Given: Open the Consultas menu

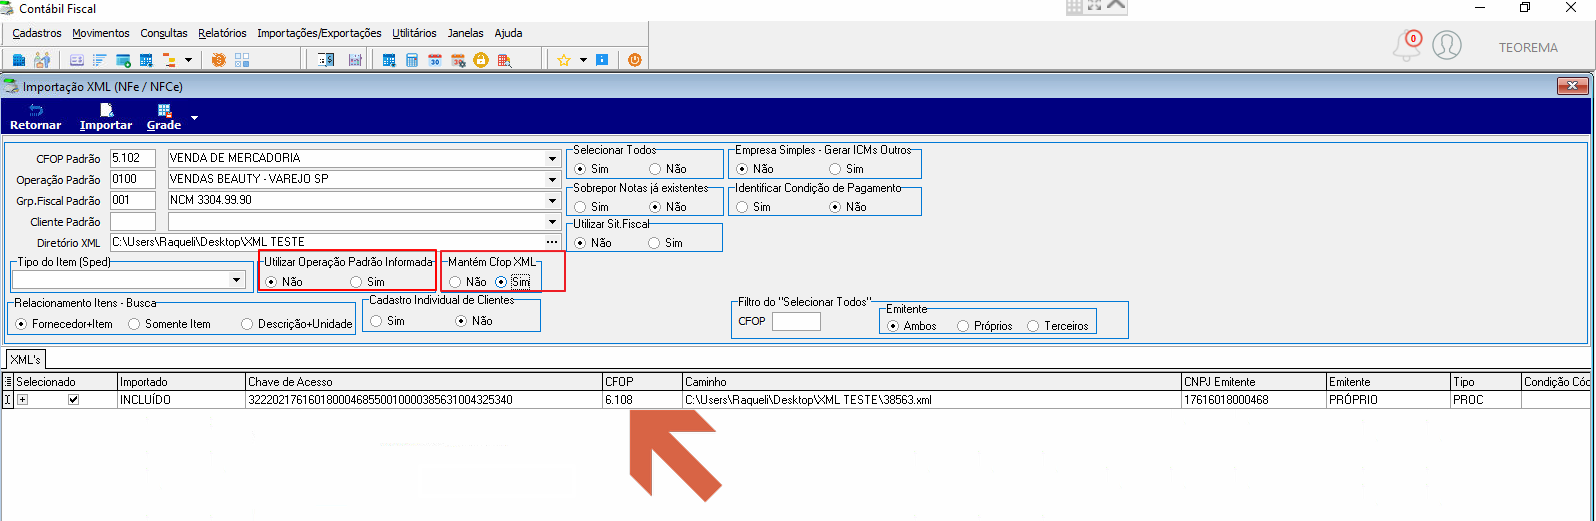Looking at the screenshot, I should coord(164,33).
